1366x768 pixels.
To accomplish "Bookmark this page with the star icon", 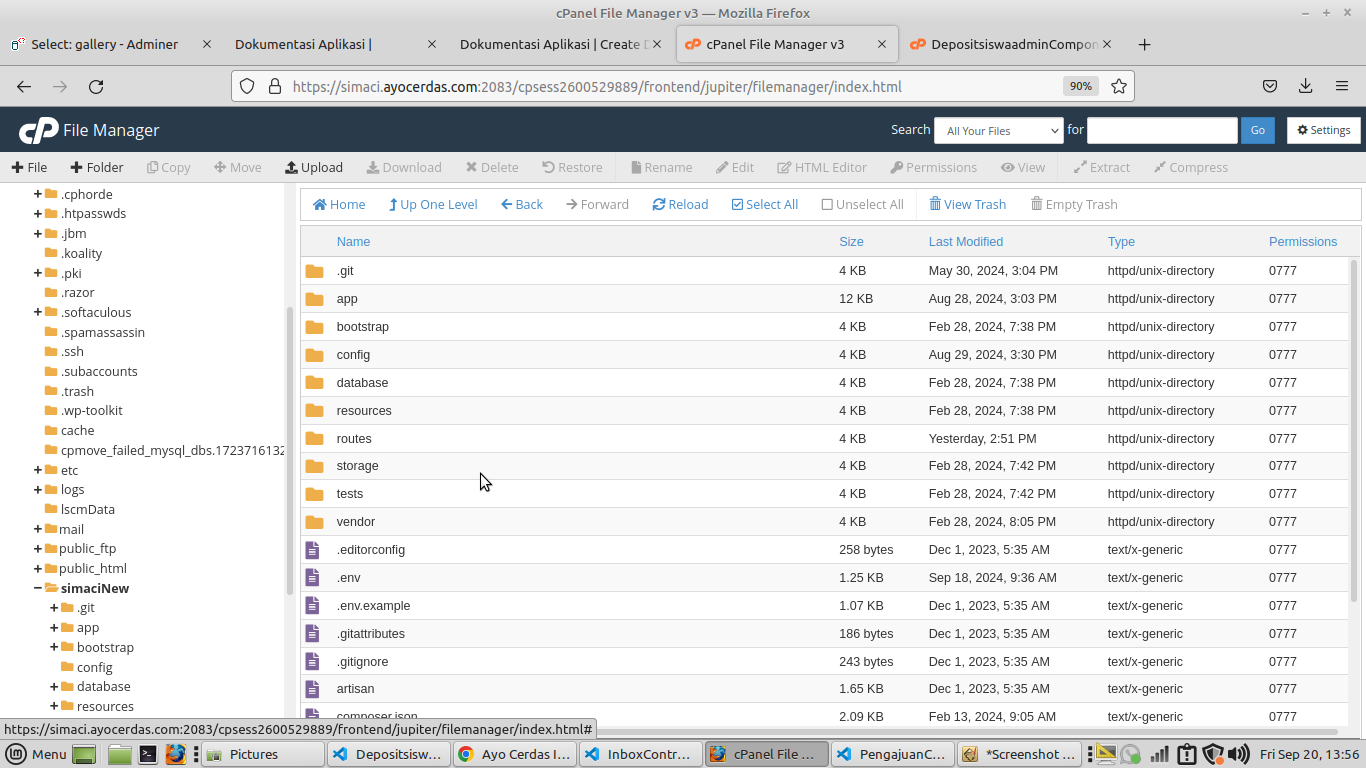I will tap(1119, 86).
